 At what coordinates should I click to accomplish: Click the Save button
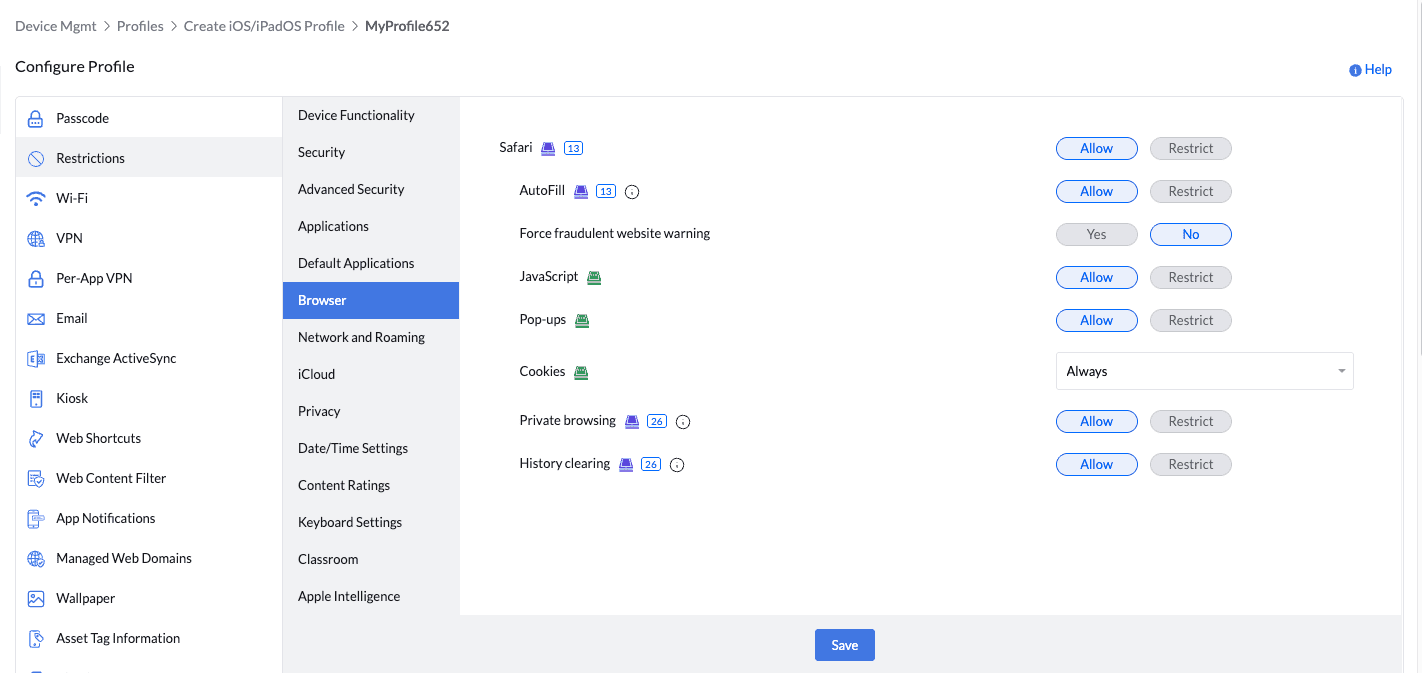point(845,645)
